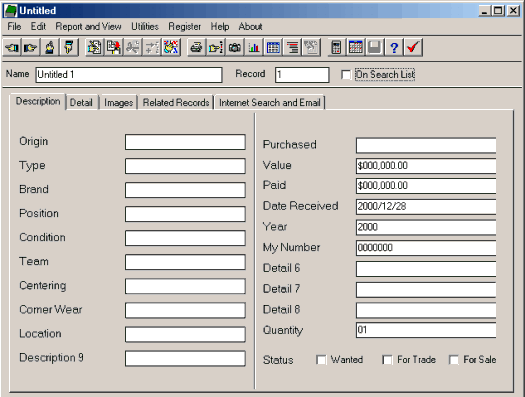525x397 pixels.
Task: Click the printer icon
Action: coord(197,48)
